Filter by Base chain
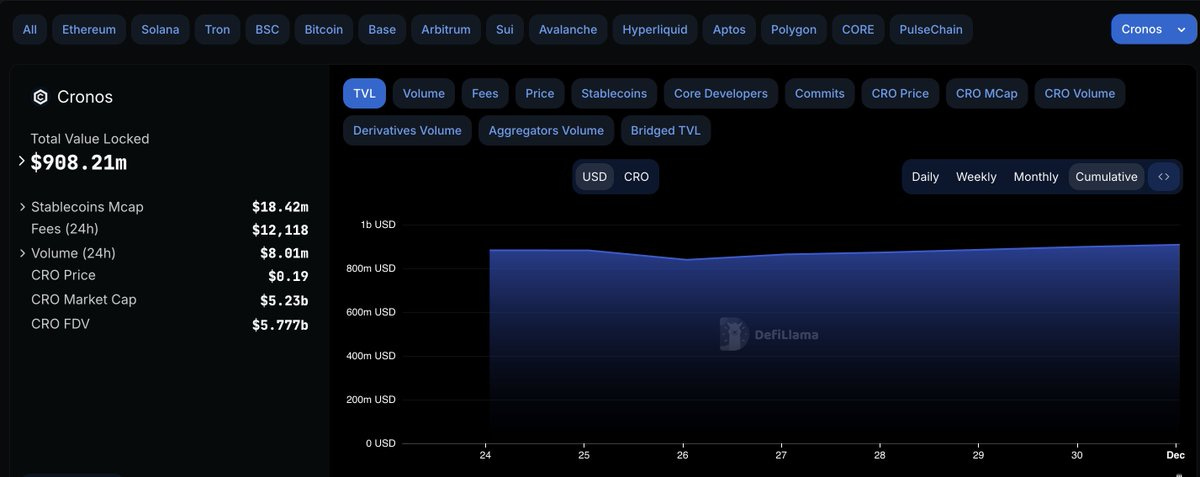 click(x=382, y=29)
